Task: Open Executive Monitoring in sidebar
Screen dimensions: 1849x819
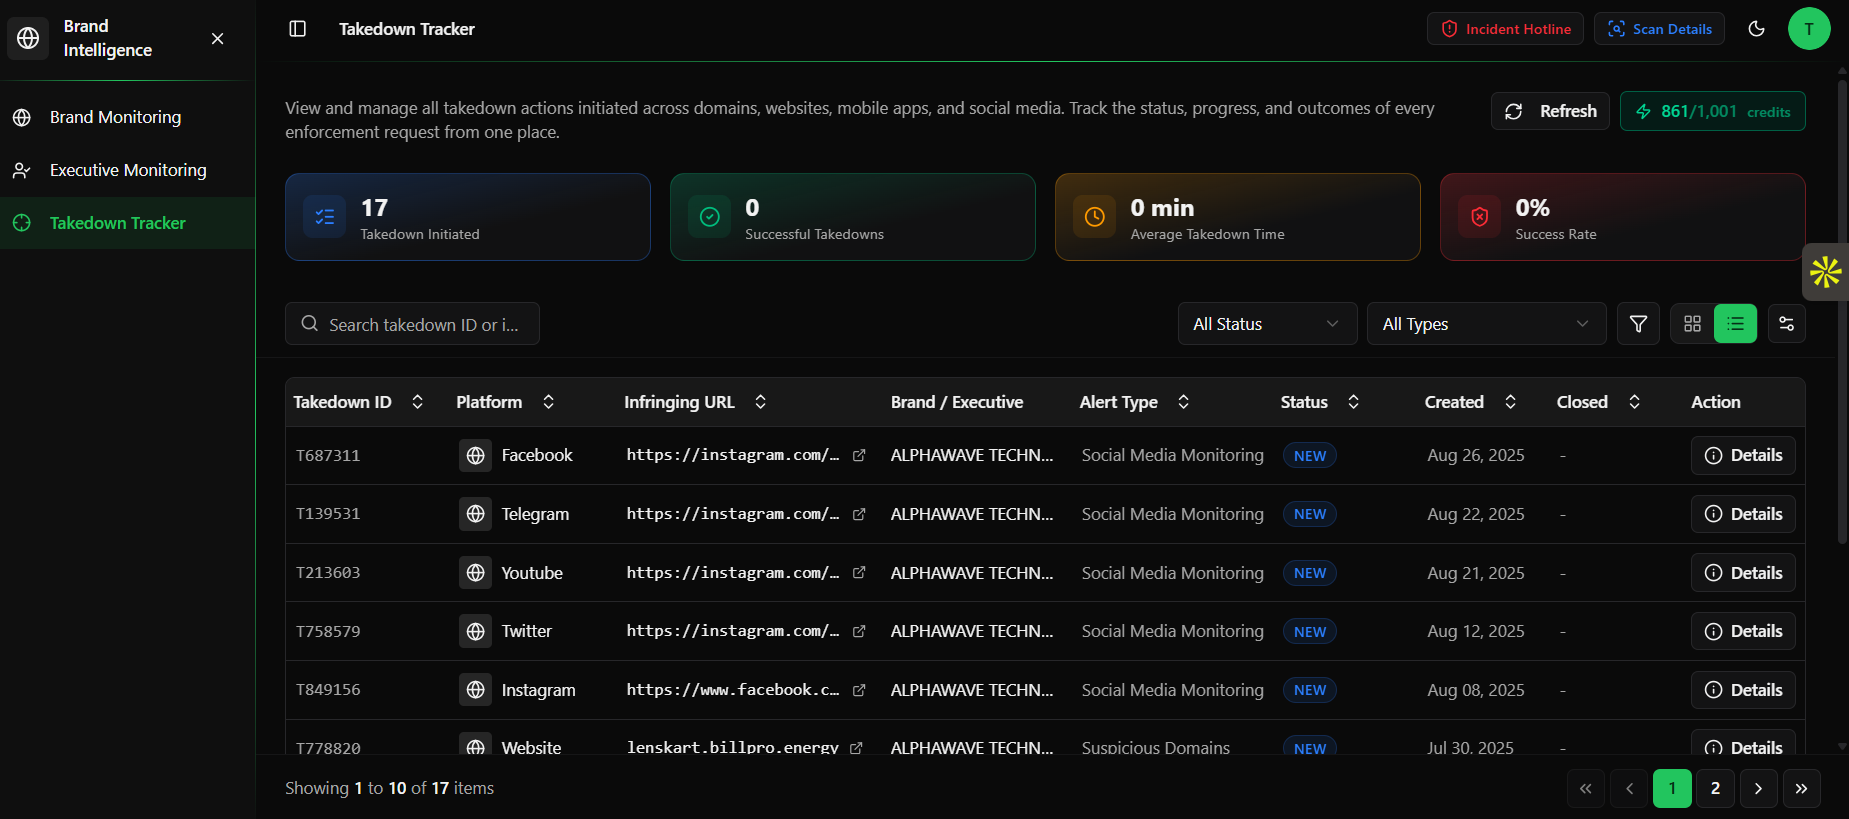Action: (x=128, y=170)
